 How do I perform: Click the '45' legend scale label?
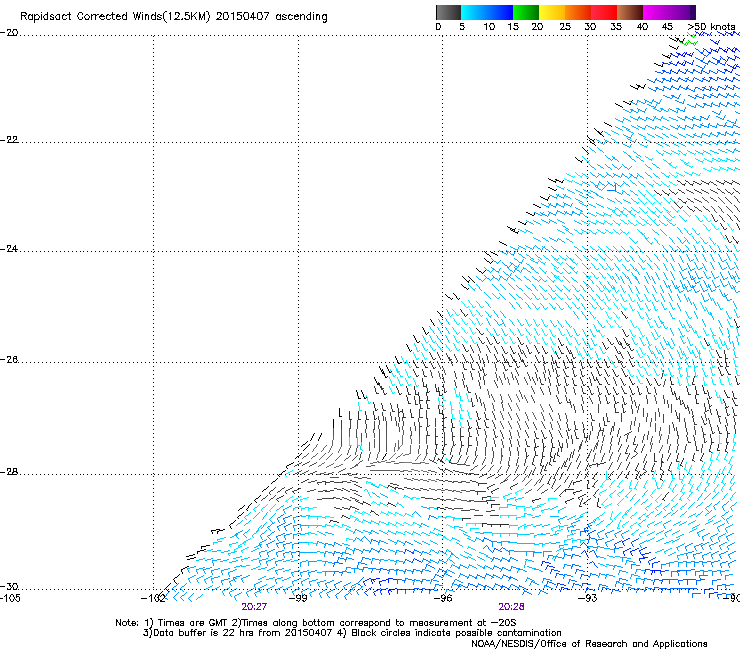coord(667,27)
